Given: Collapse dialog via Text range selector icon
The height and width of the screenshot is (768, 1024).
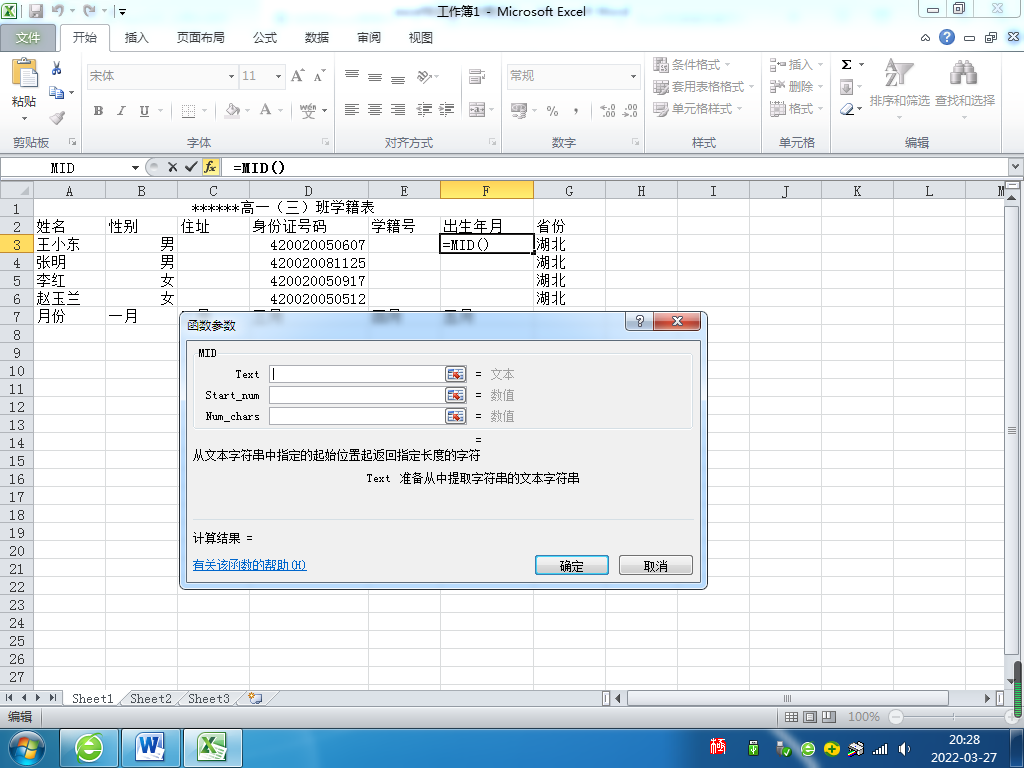Looking at the screenshot, I should pyautogui.click(x=455, y=374).
